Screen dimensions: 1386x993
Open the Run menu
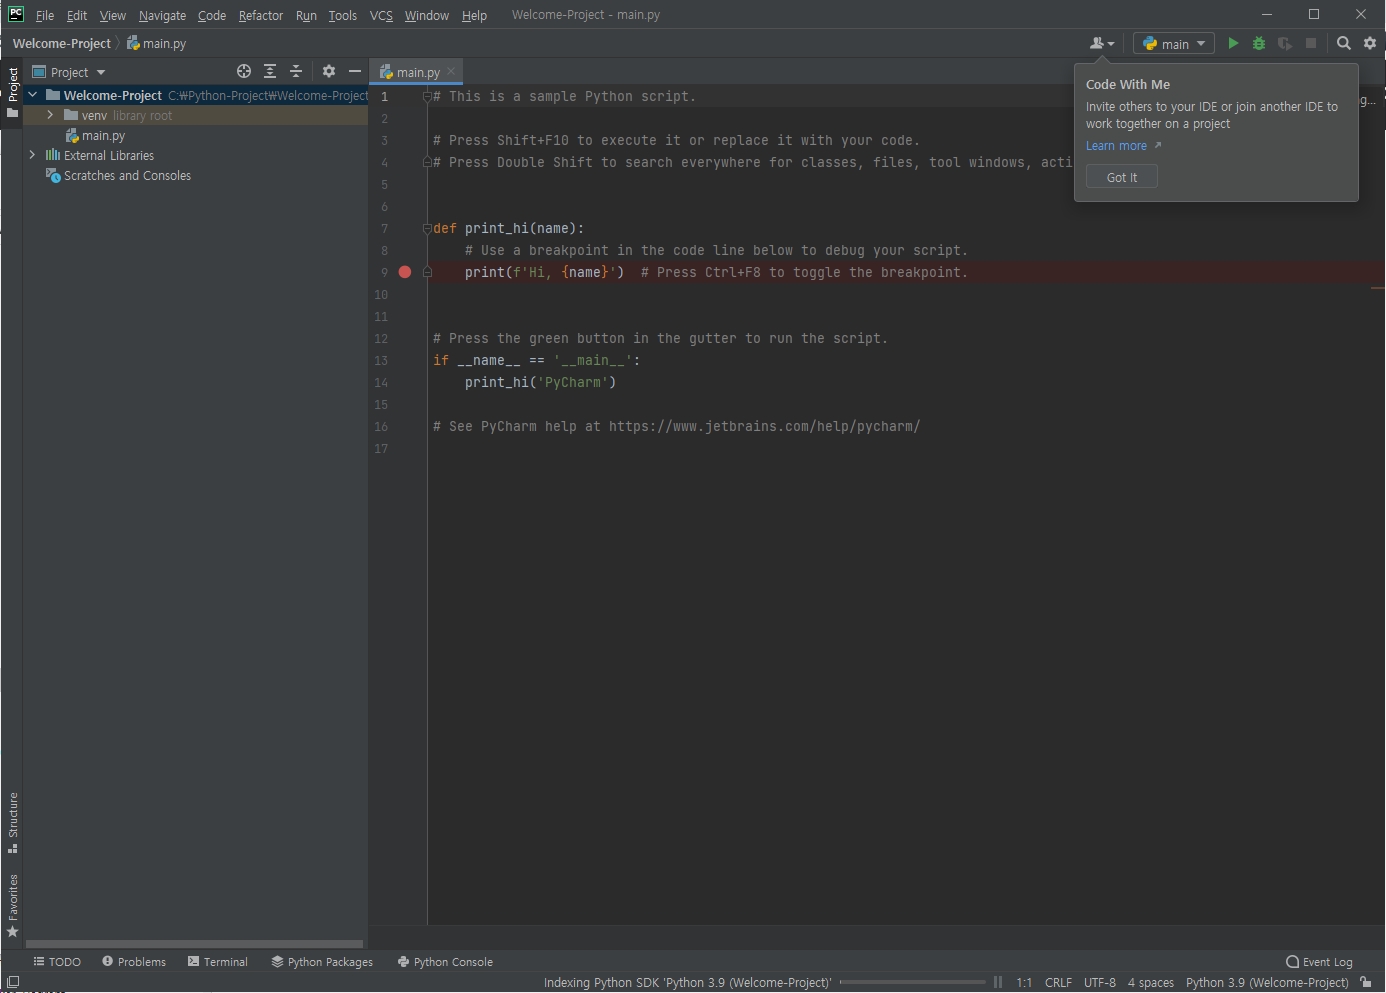coord(306,15)
